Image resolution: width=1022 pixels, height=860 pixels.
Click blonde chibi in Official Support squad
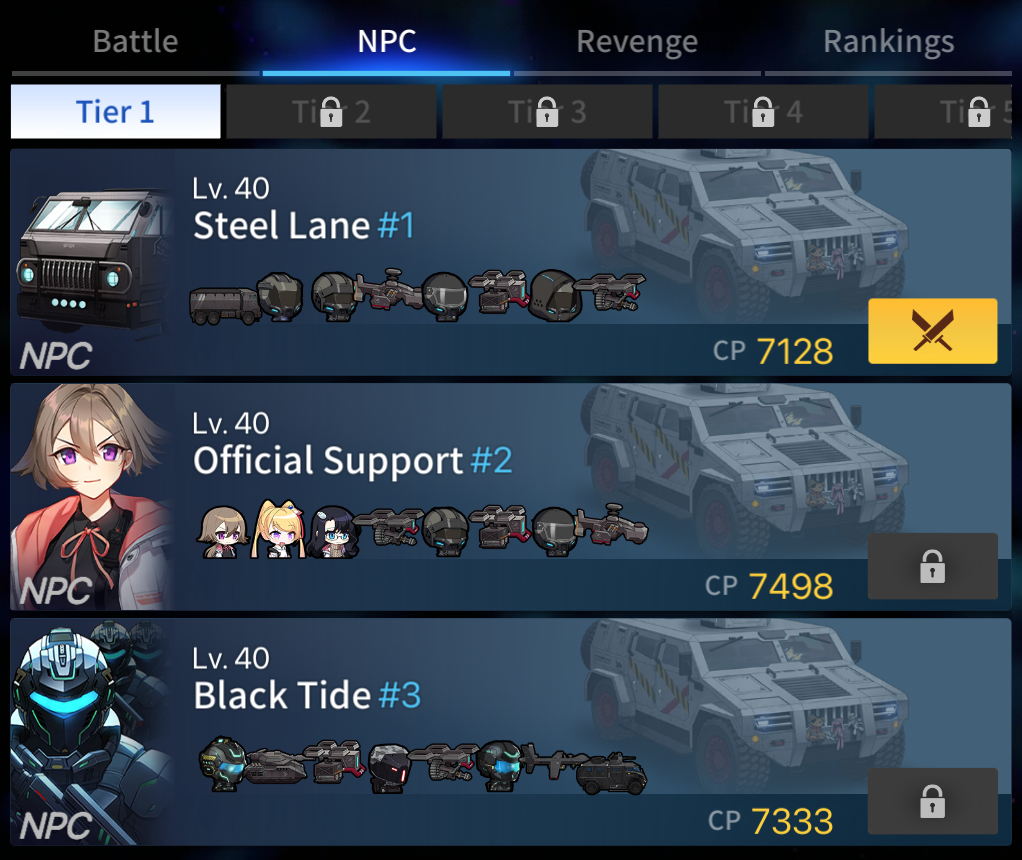point(279,529)
